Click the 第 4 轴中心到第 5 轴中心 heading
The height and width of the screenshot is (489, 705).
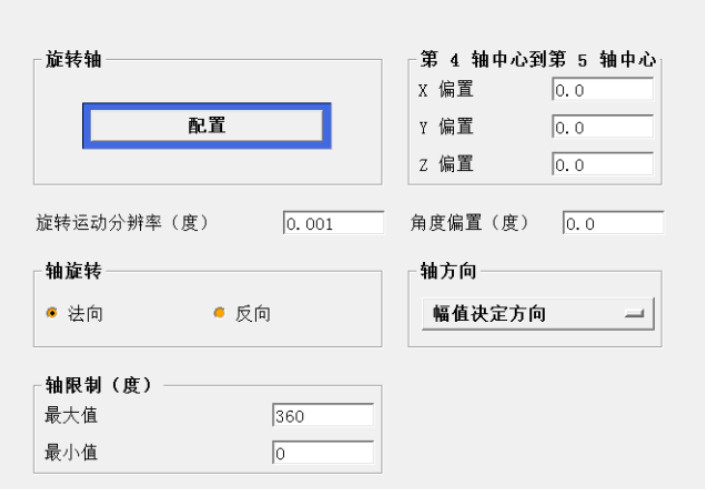click(x=538, y=60)
